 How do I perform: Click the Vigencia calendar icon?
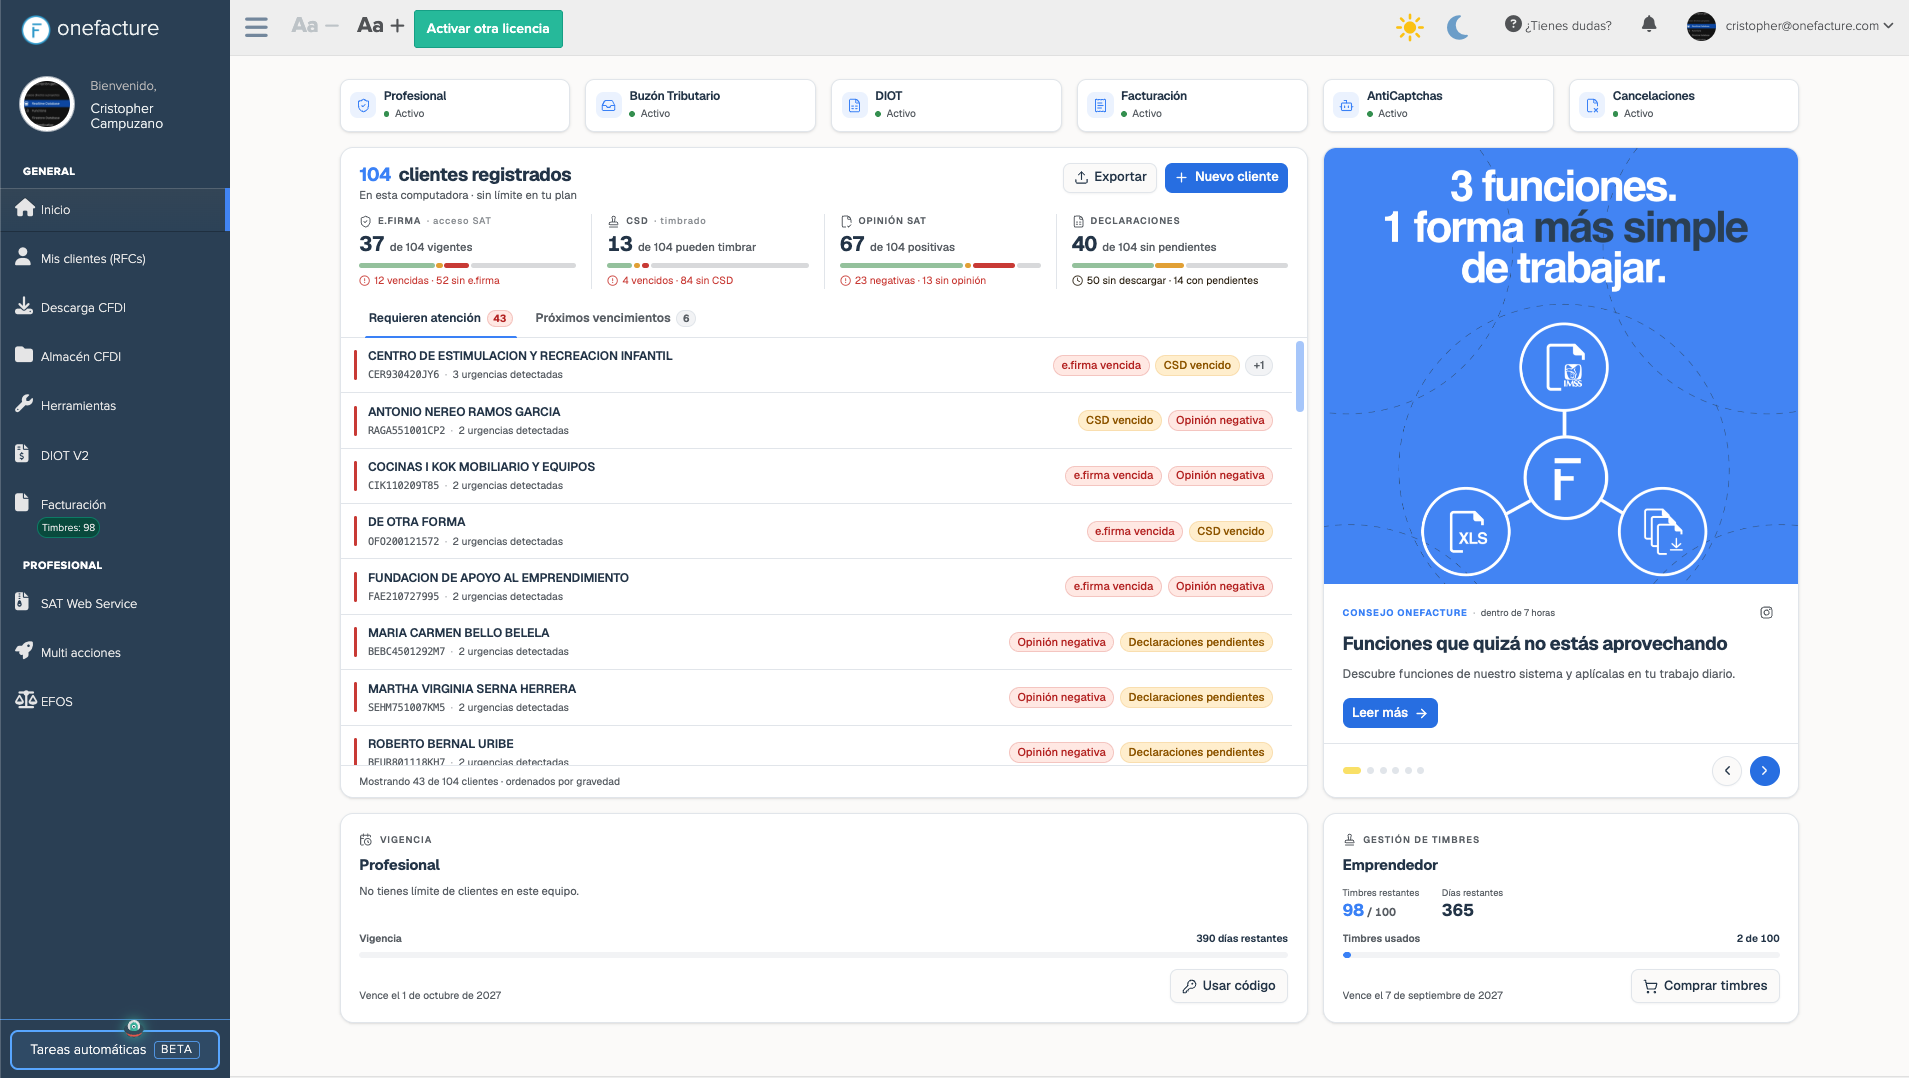click(x=366, y=840)
